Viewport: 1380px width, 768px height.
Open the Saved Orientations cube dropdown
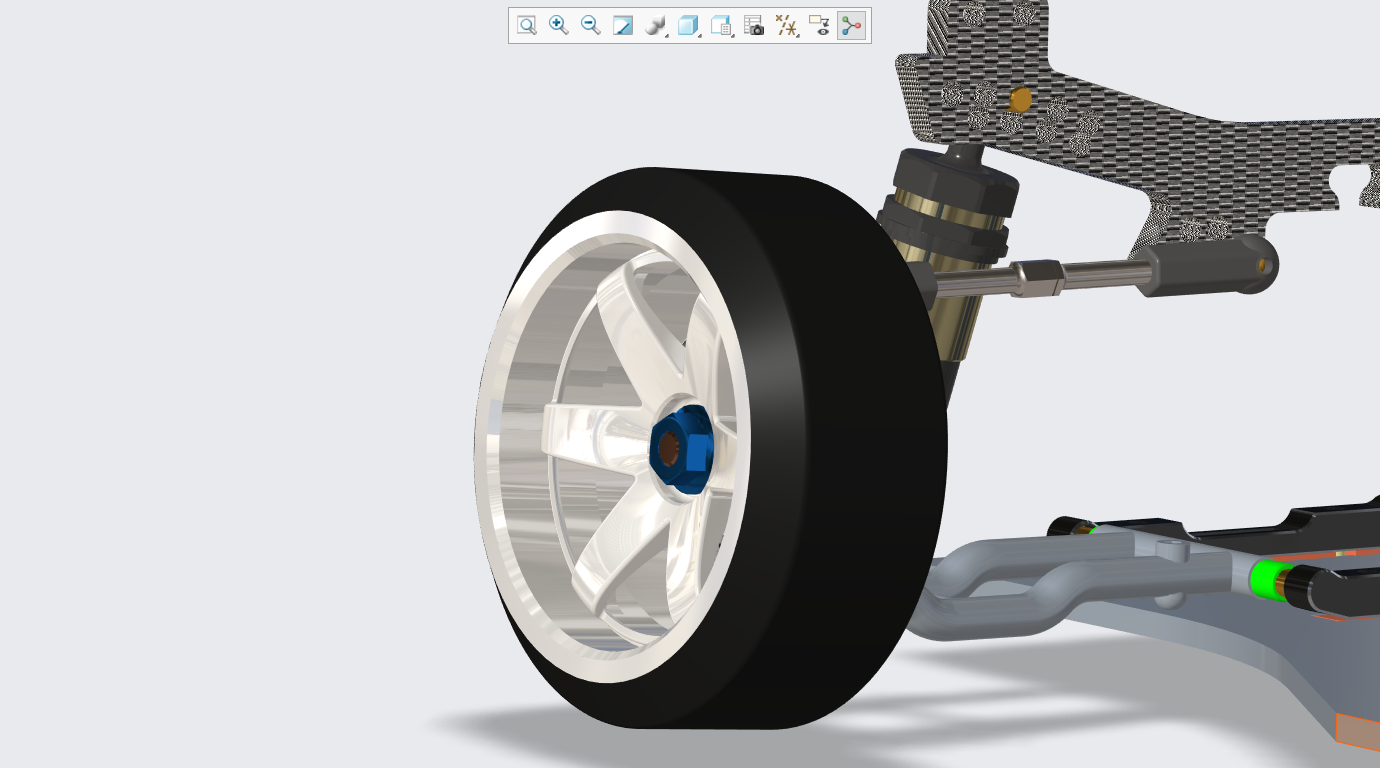click(x=689, y=26)
